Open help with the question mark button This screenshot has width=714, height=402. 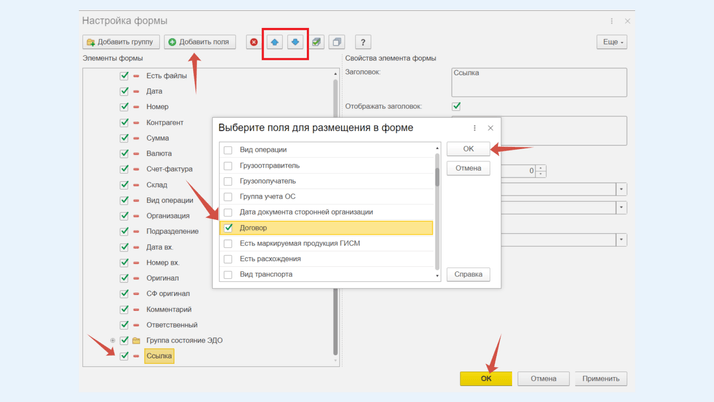click(363, 42)
